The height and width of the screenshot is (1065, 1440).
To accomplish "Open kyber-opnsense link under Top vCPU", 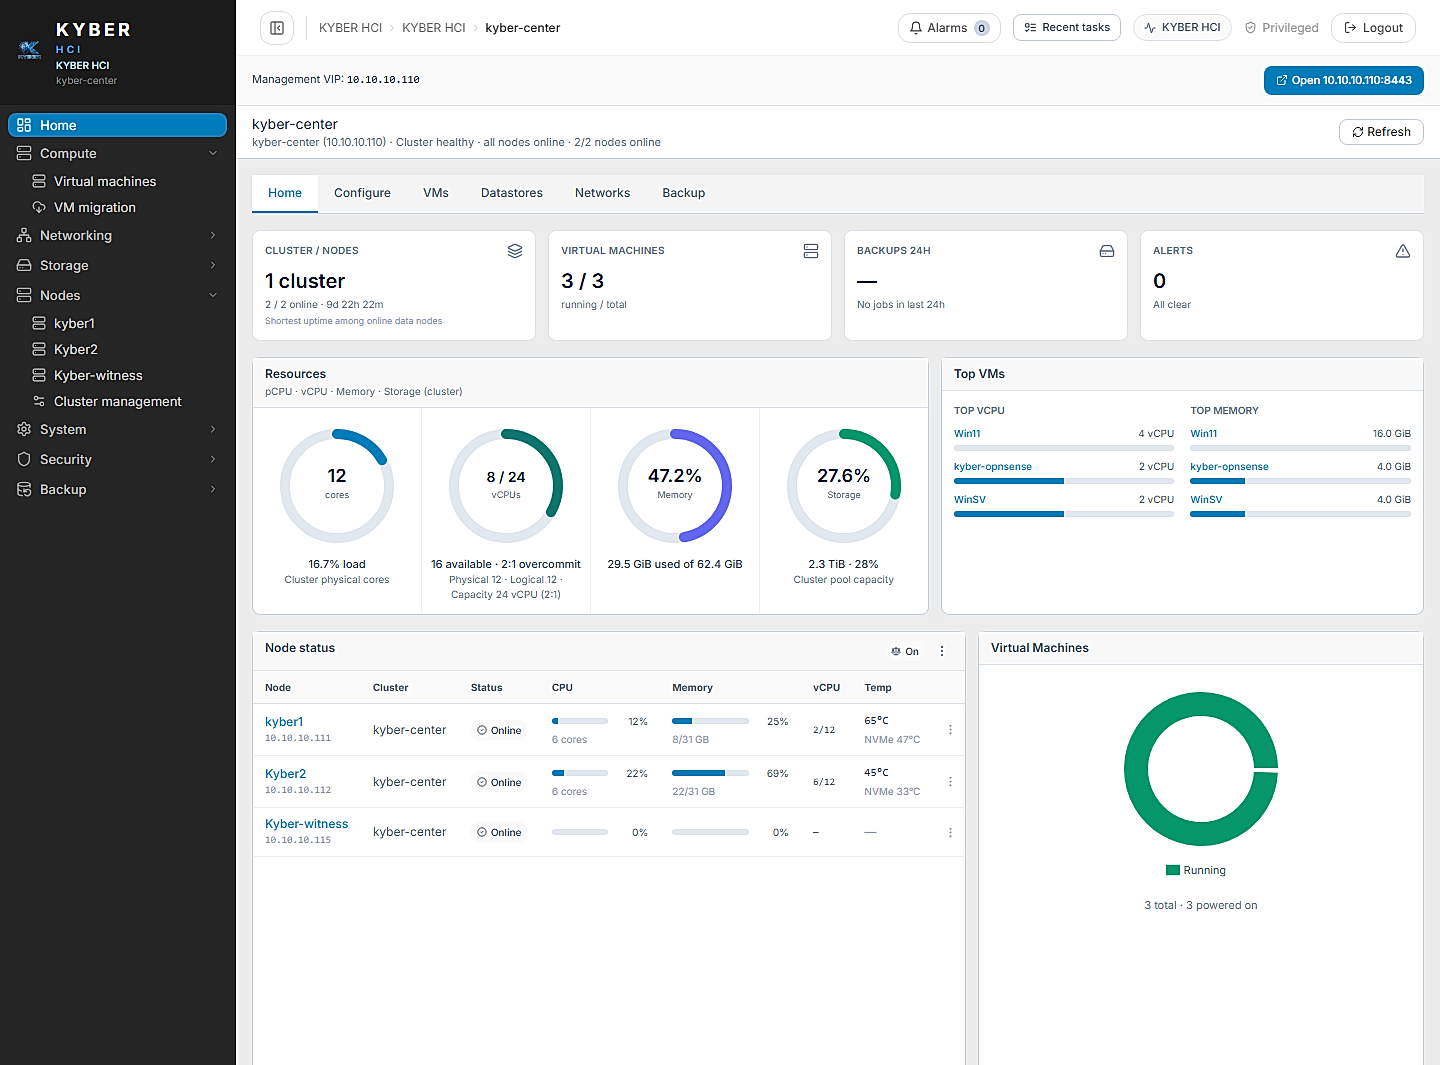I will [993, 467].
